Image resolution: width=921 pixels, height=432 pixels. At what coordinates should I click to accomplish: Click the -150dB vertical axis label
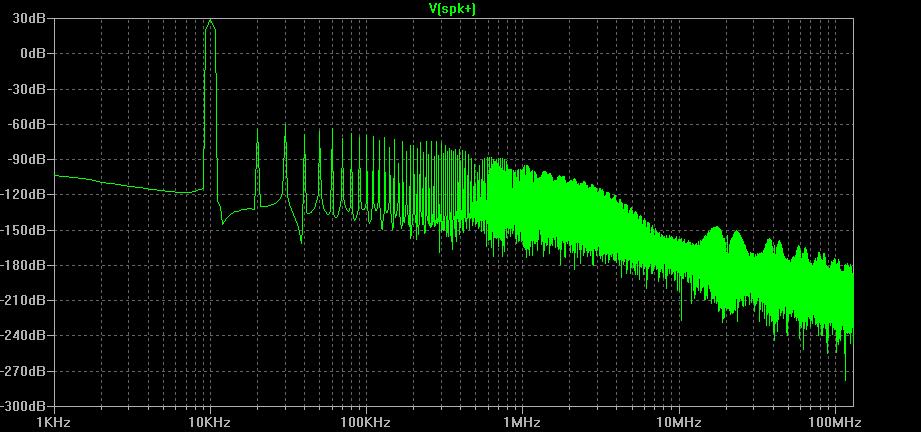click(x=23, y=230)
